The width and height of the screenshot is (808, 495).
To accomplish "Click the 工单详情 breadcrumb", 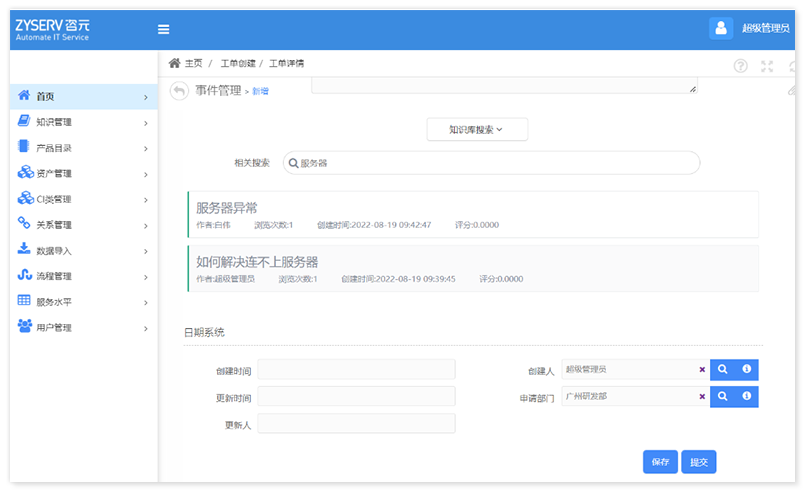I will [x=287, y=63].
